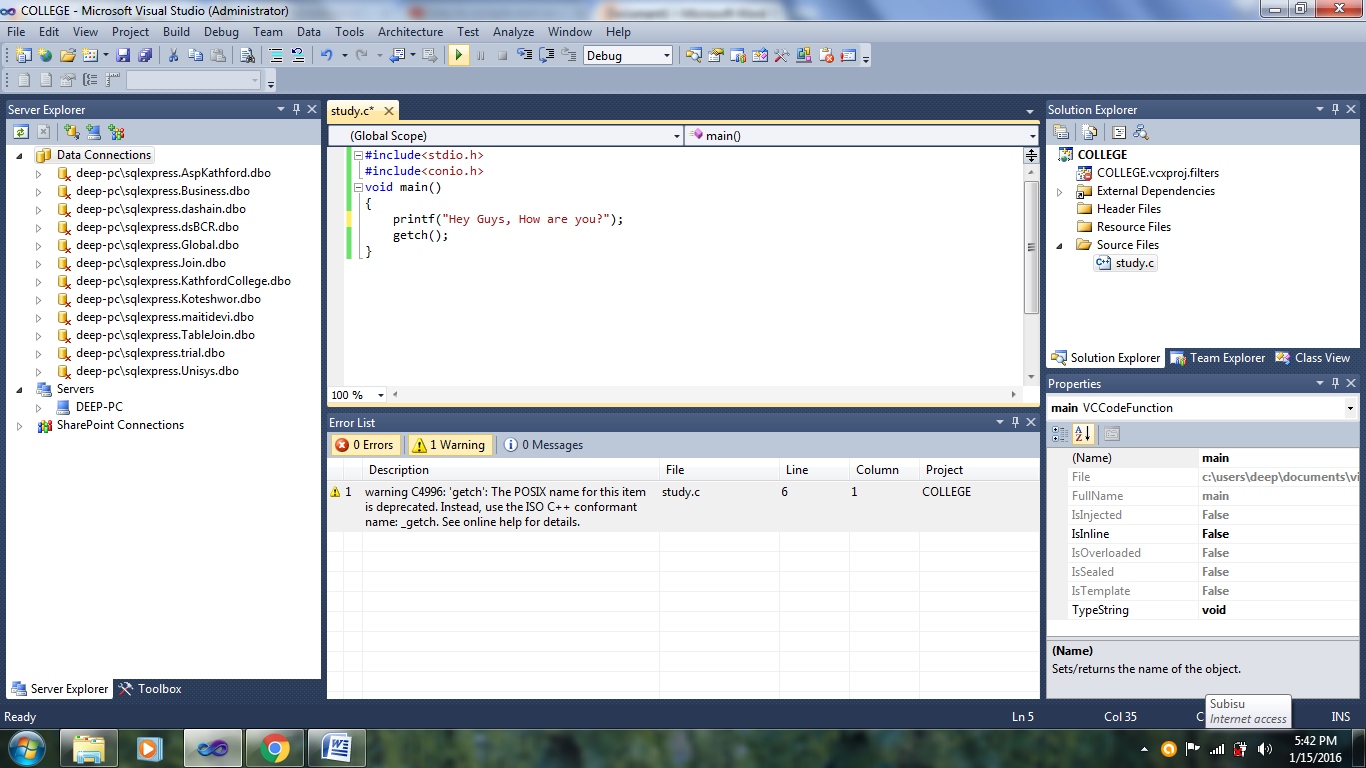Sort Properties alphabetically
This screenshot has height=768, width=1366.
click(1082, 434)
